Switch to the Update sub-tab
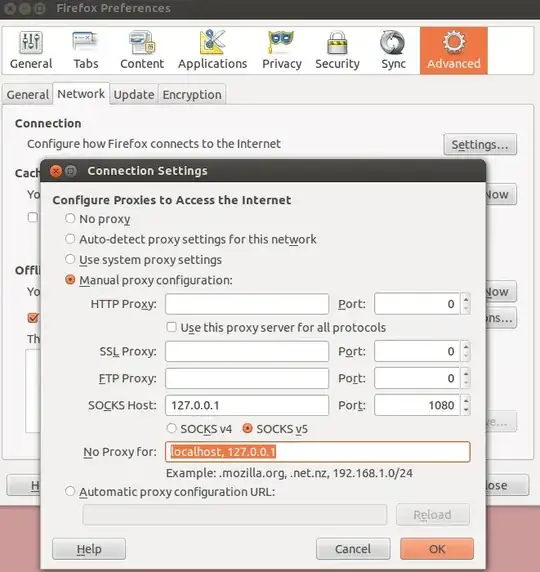This screenshot has height=572, width=540. click(x=134, y=94)
